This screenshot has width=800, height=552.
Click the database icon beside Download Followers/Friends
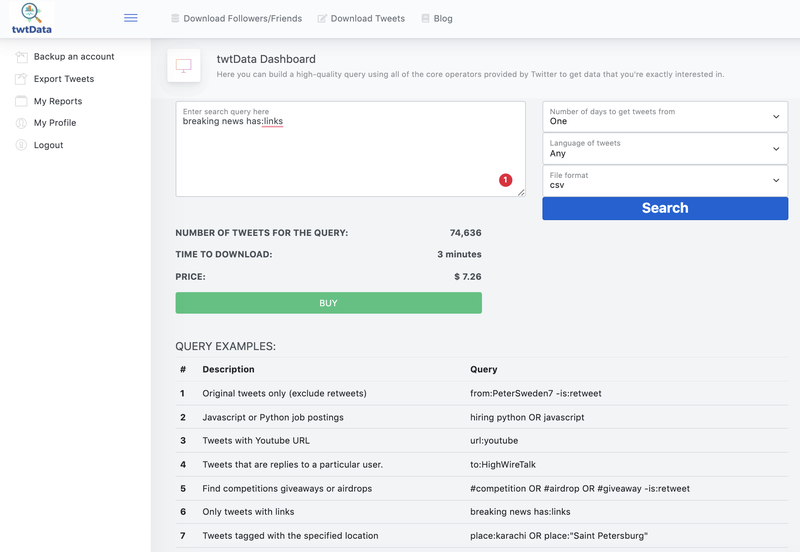pos(175,18)
